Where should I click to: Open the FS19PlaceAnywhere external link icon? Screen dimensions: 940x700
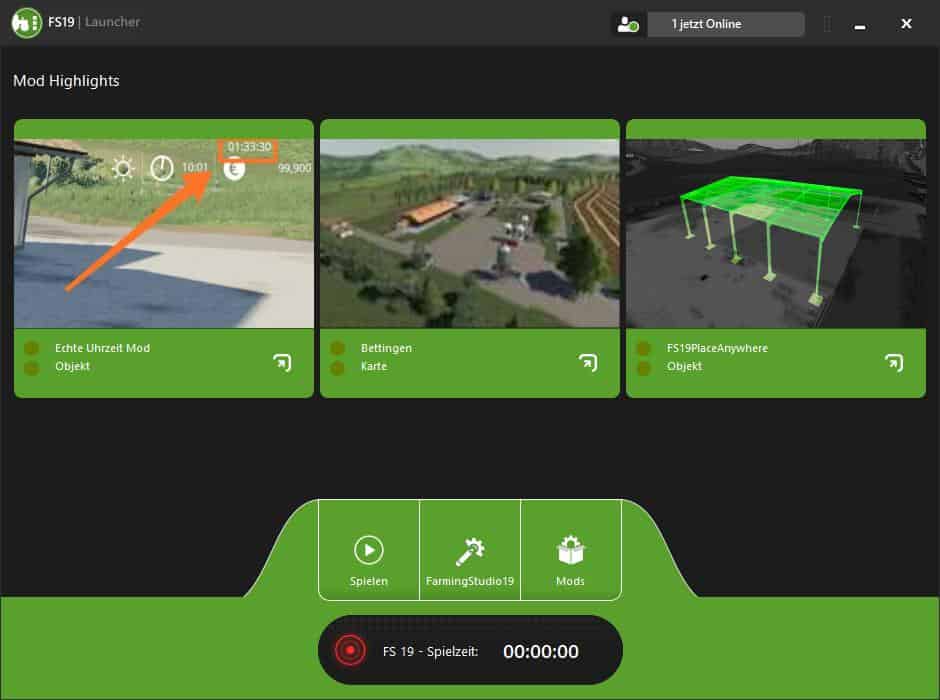pyautogui.click(x=894, y=362)
